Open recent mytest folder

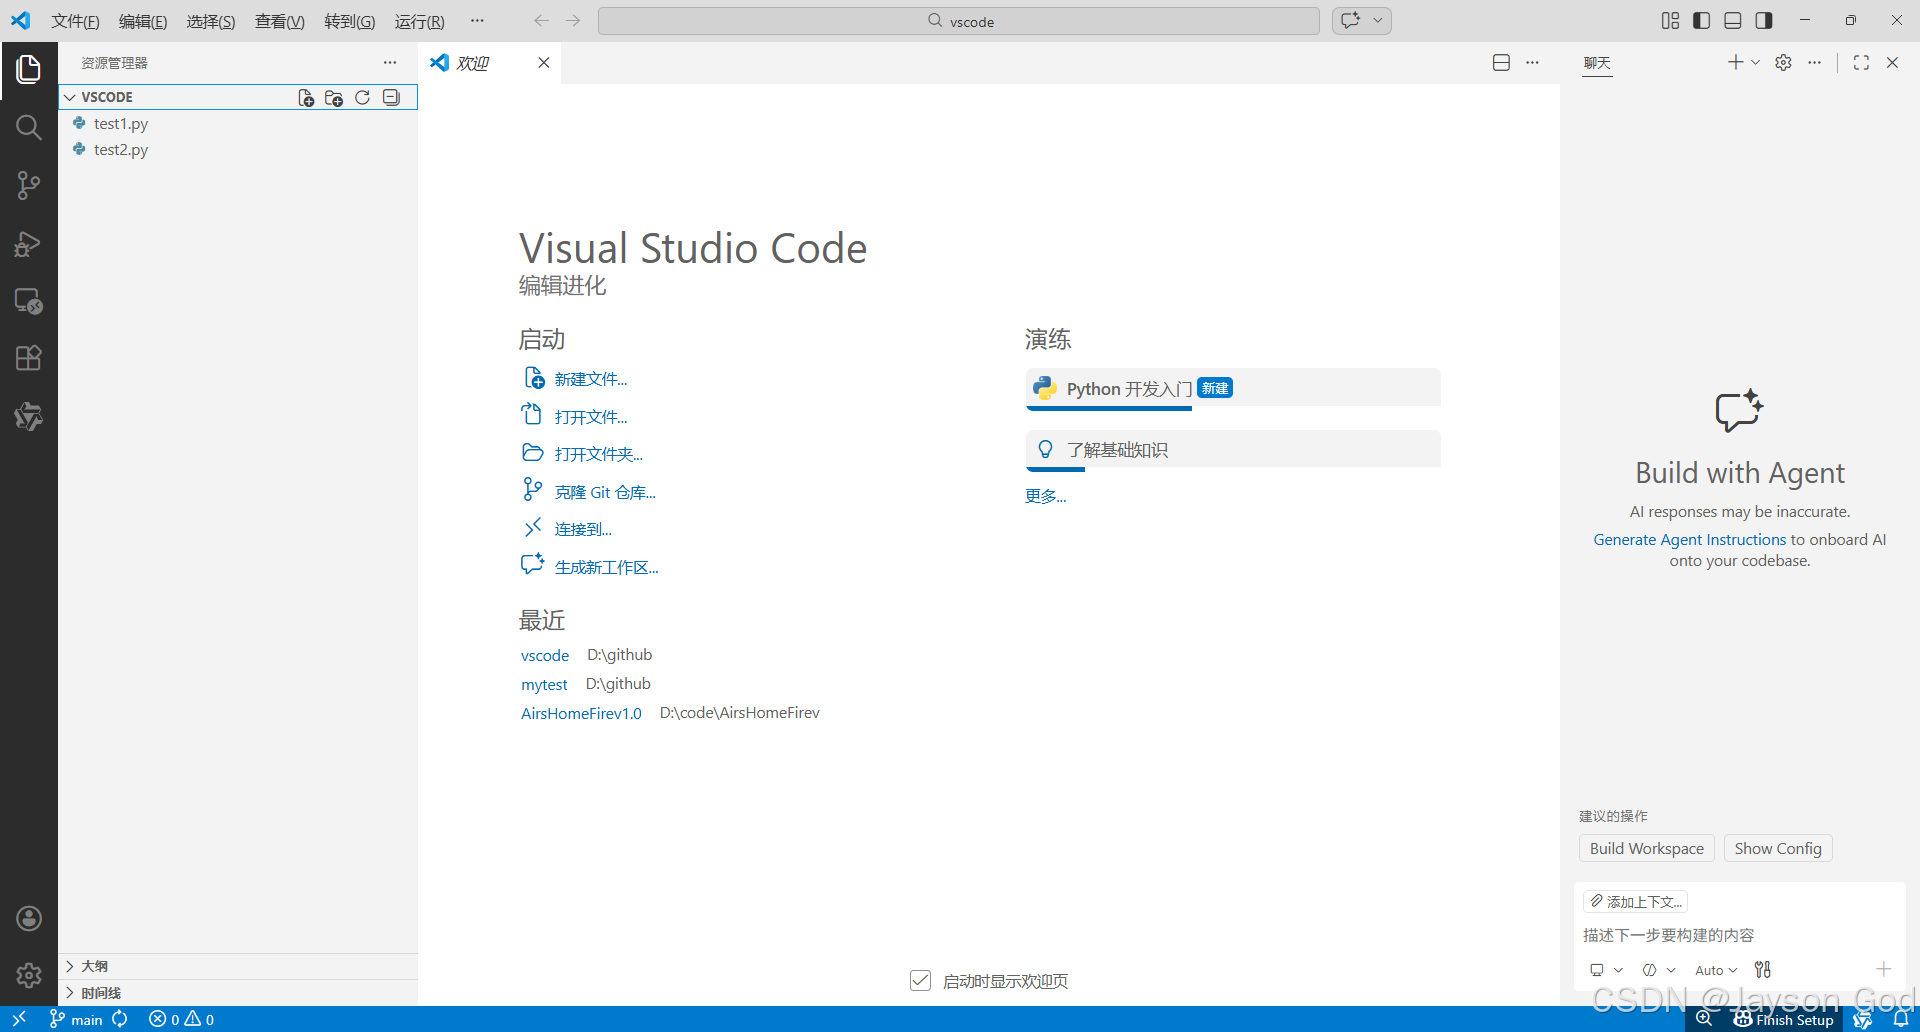point(544,684)
